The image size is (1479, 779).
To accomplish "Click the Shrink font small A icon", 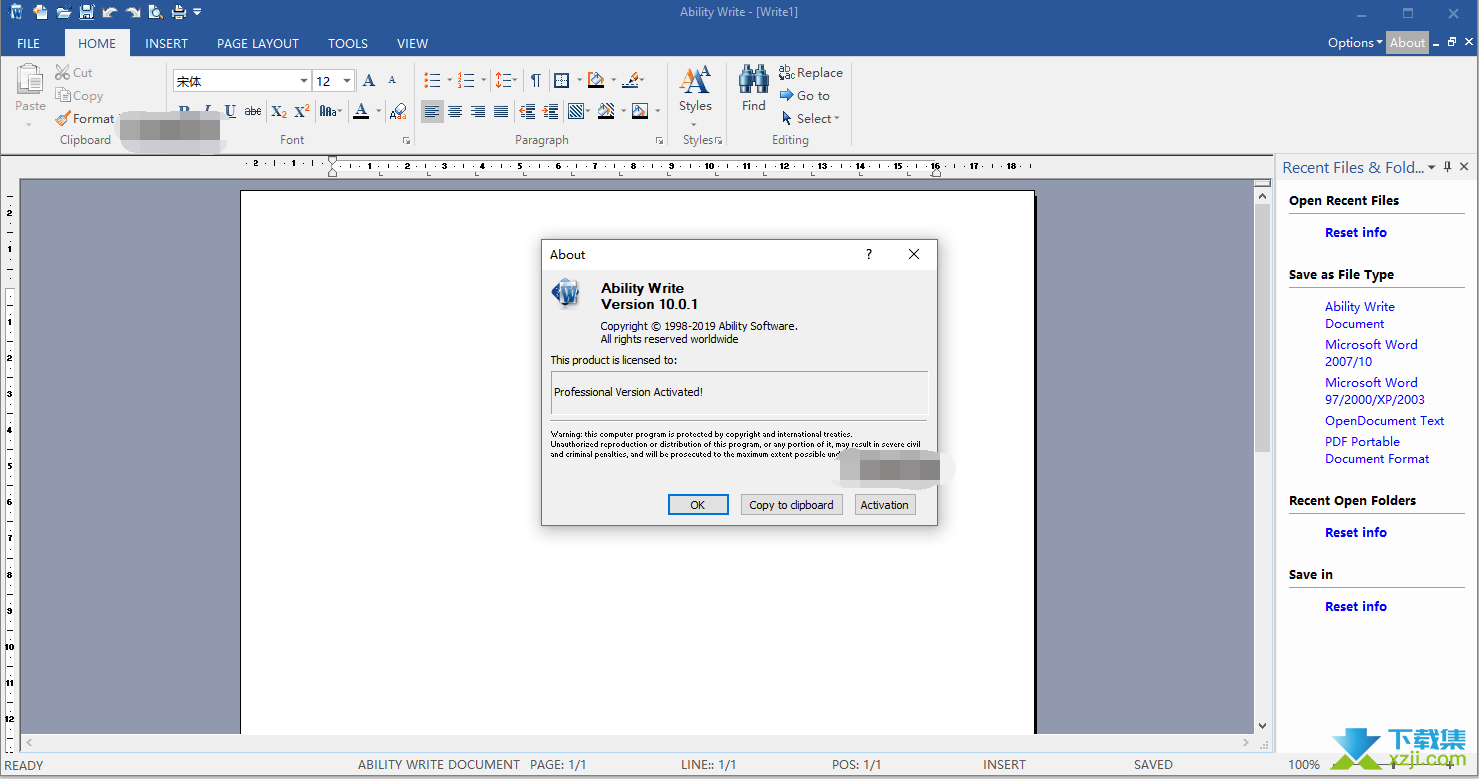I will [x=392, y=81].
